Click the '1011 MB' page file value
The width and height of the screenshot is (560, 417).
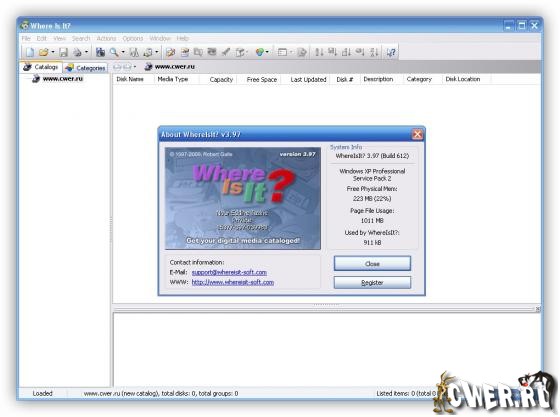[372, 221]
